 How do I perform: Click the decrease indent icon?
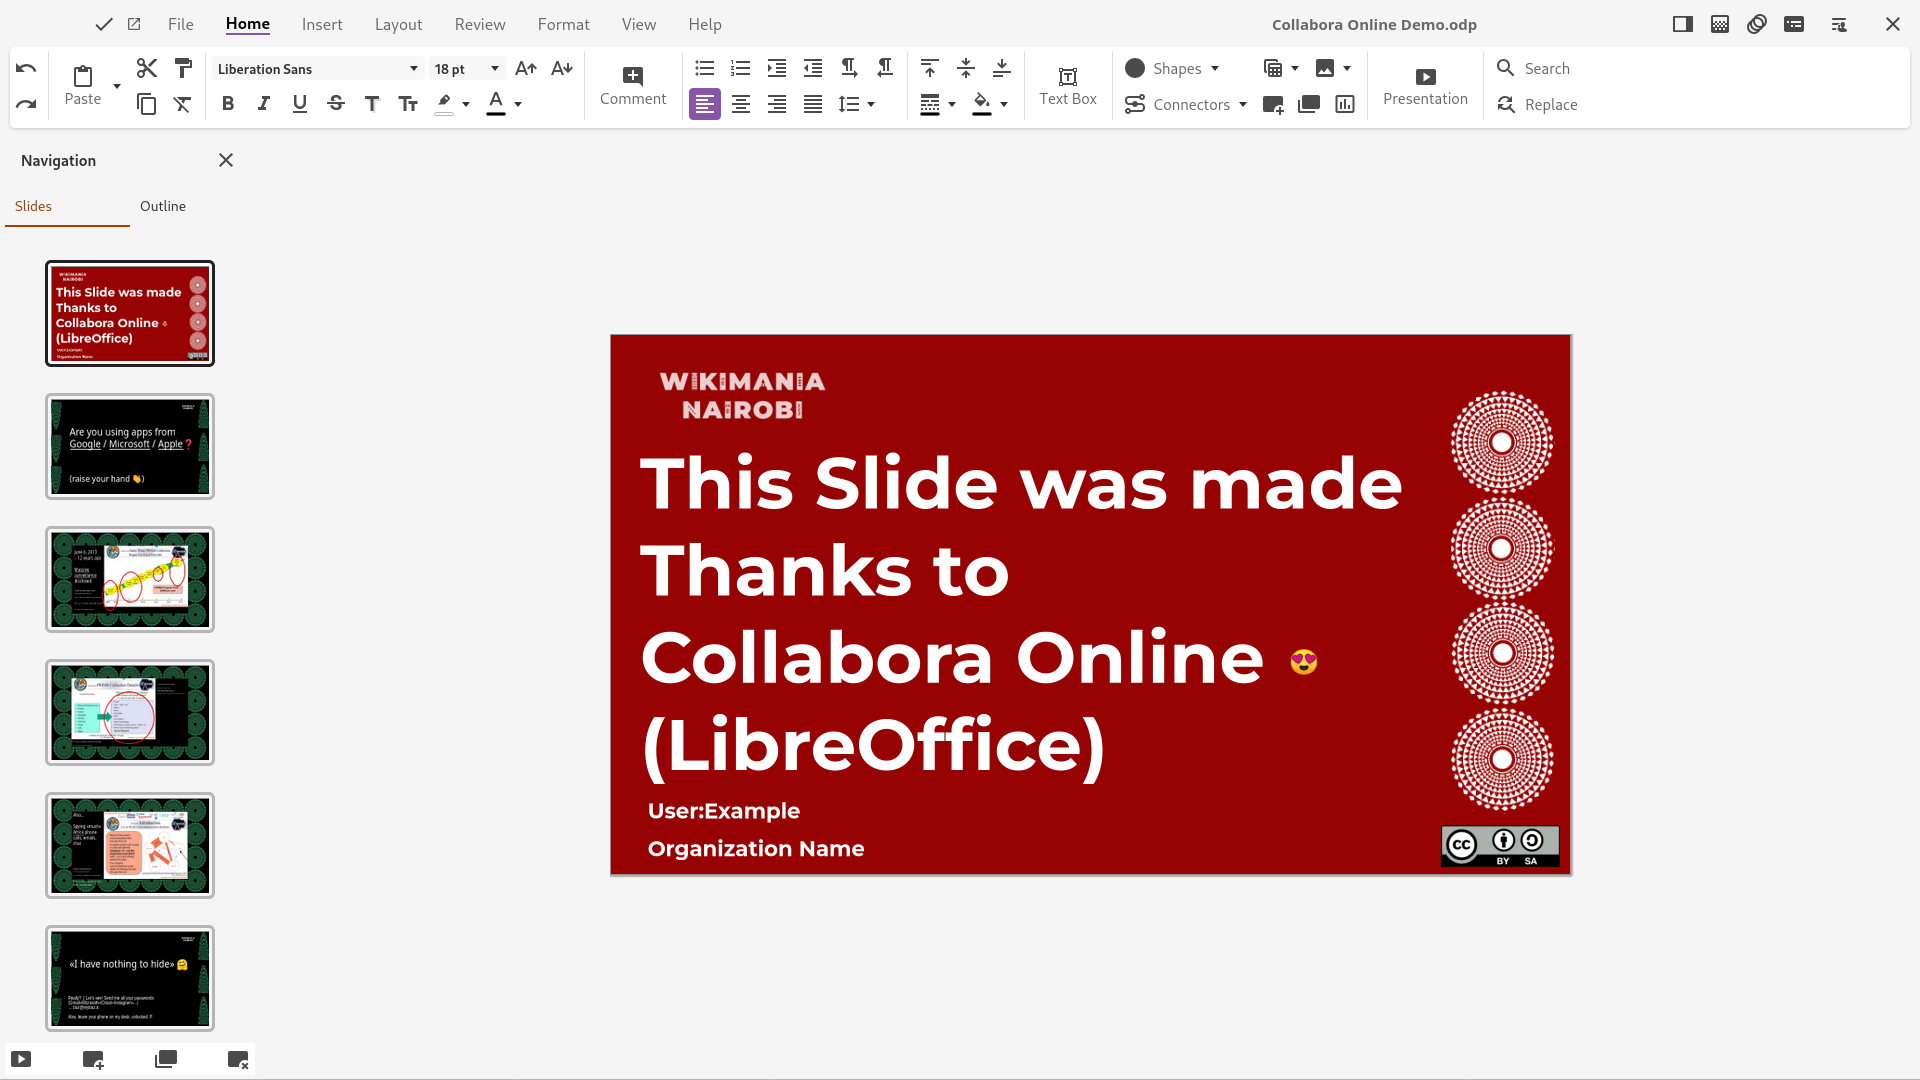point(813,68)
